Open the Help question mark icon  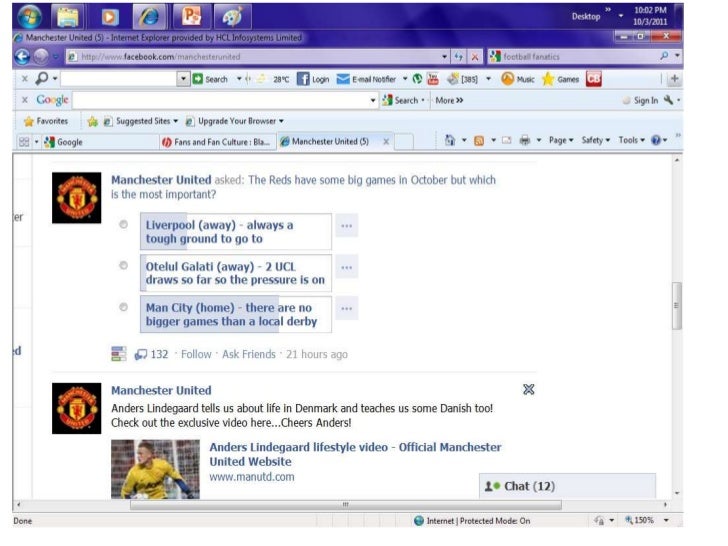[x=656, y=140]
